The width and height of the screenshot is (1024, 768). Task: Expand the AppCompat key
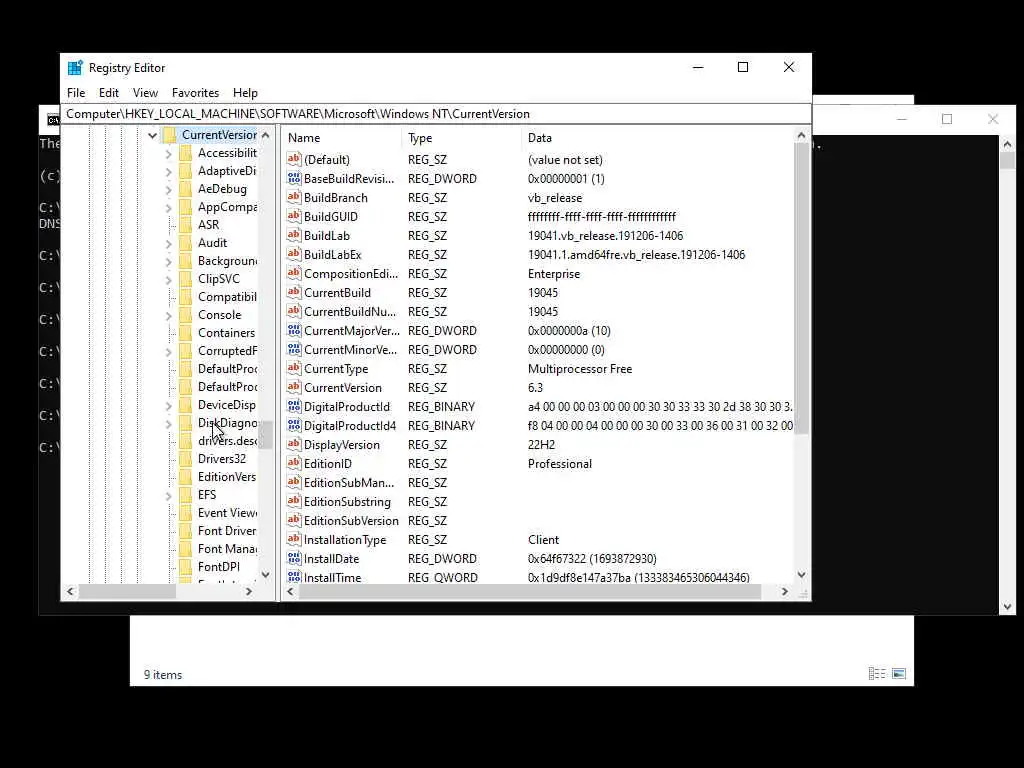[168, 208]
